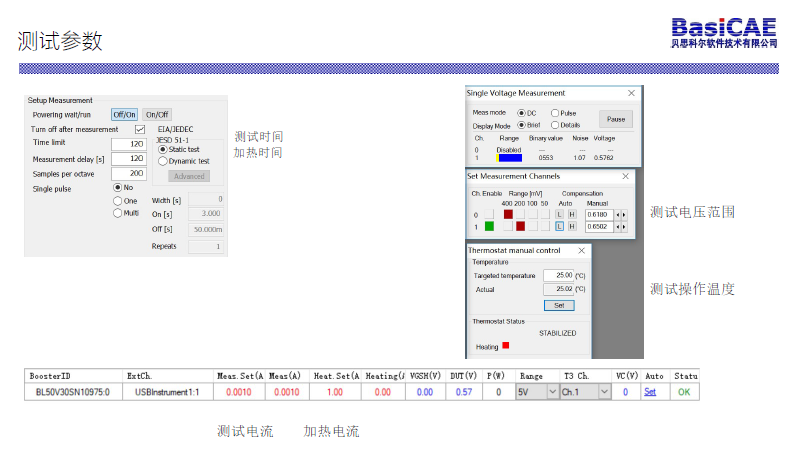Screen dimensions: 788x451
Task: Click the red Heating status indicator
Action: [505, 346]
